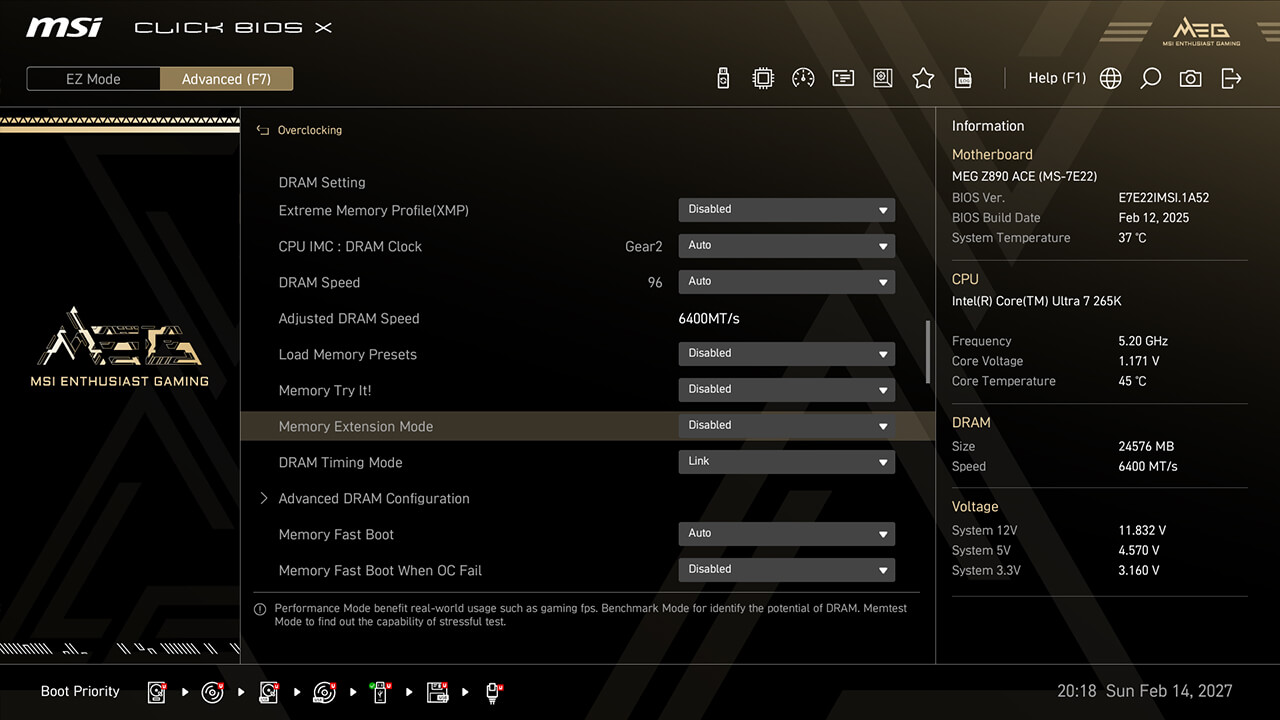Open the M-Flash USB update icon
The width and height of the screenshot is (1280, 720).
point(723,78)
